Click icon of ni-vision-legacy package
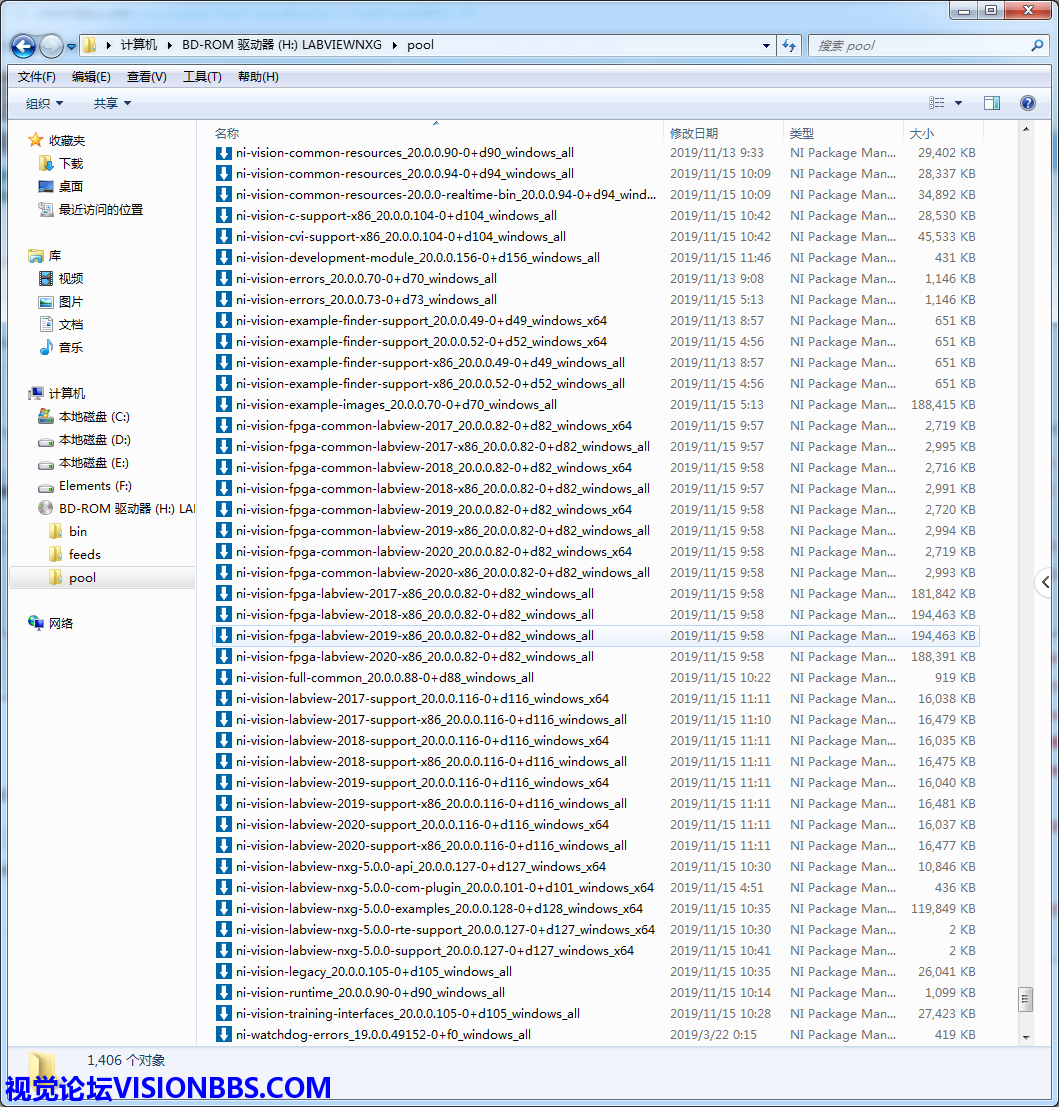This screenshot has height=1107, width=1059. coord(224,971)
